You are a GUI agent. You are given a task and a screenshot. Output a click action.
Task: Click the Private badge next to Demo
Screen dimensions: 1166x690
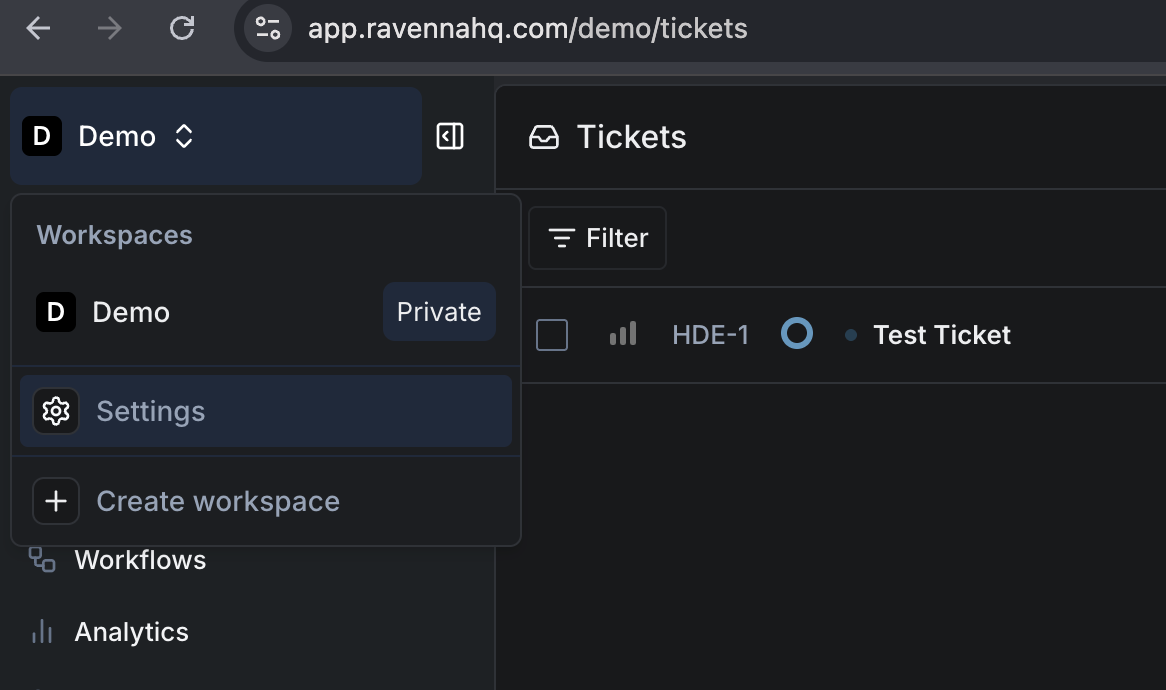coord(439,312)
